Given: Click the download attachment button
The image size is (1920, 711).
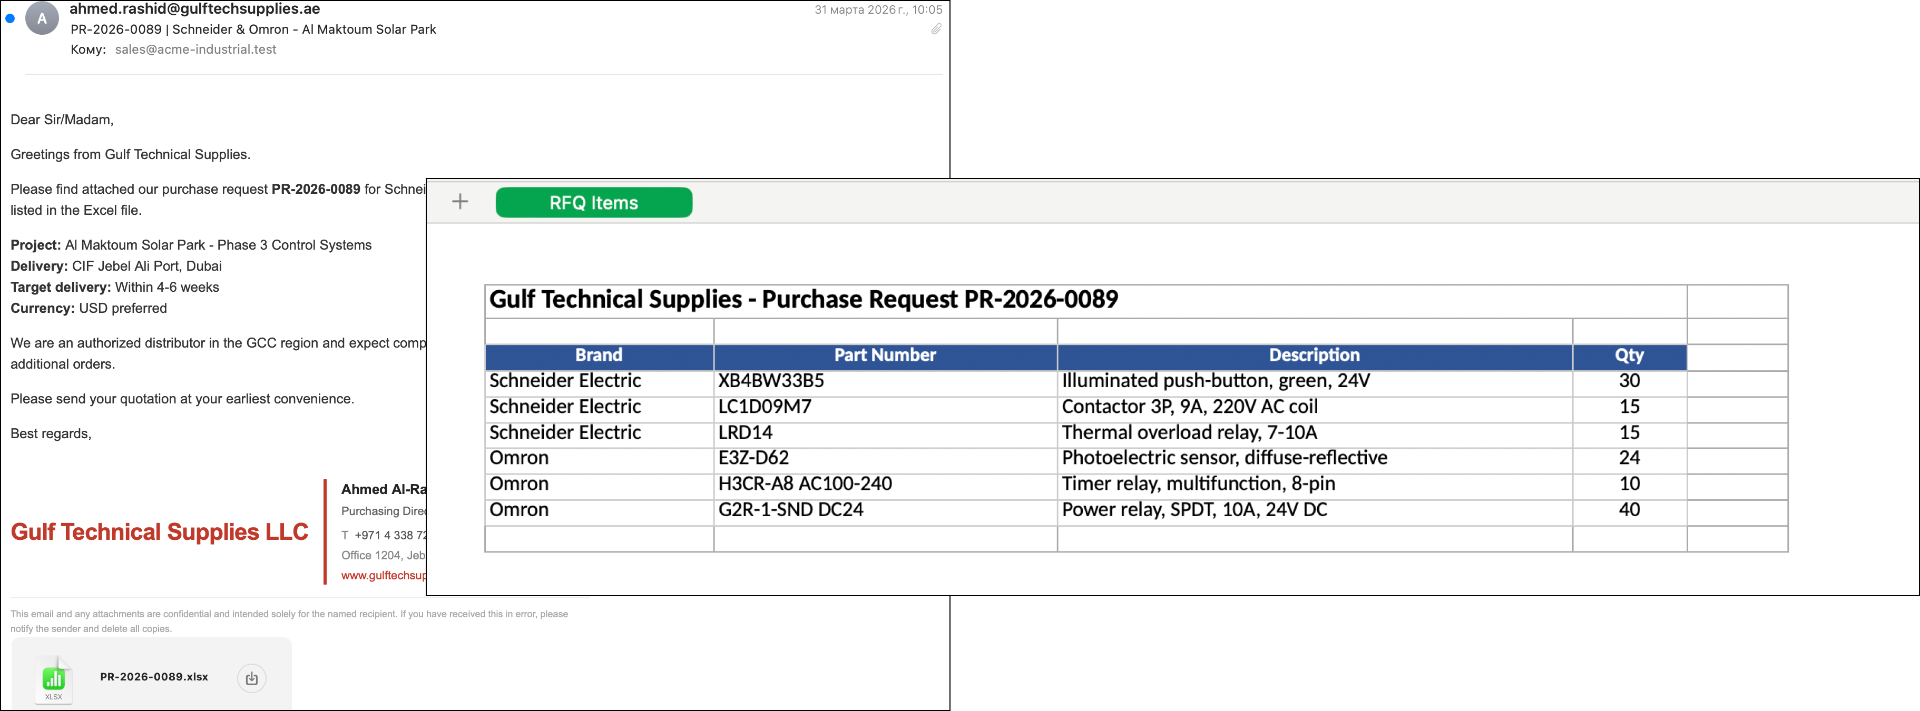Looking at the screenshot, I should click(x=252, y=678).
